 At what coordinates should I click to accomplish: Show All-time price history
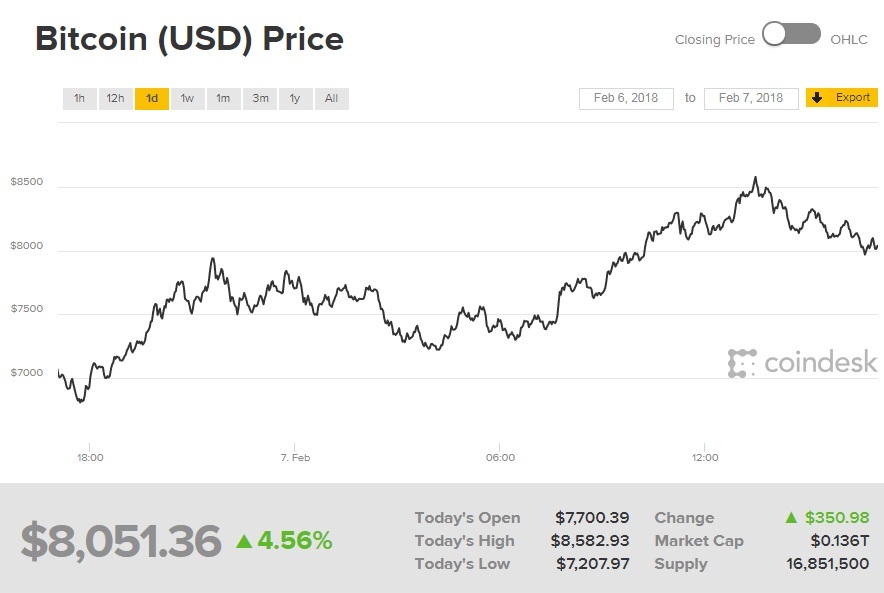[x=331, y=98]
